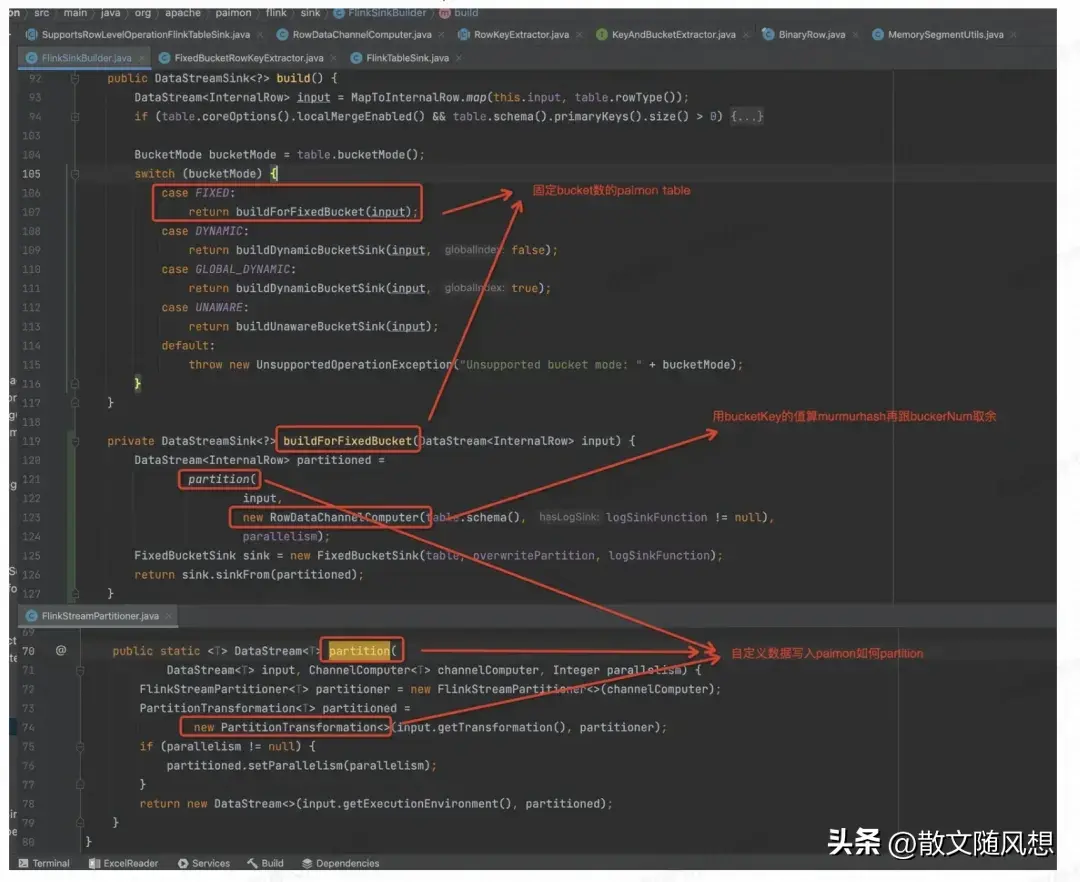Image resolution: width=1080 pixels, height=882 pixels.
Task: Click 'new PartitionTransformation<>' on line 74
Action: pyautogui.click(x=291, y=727)
